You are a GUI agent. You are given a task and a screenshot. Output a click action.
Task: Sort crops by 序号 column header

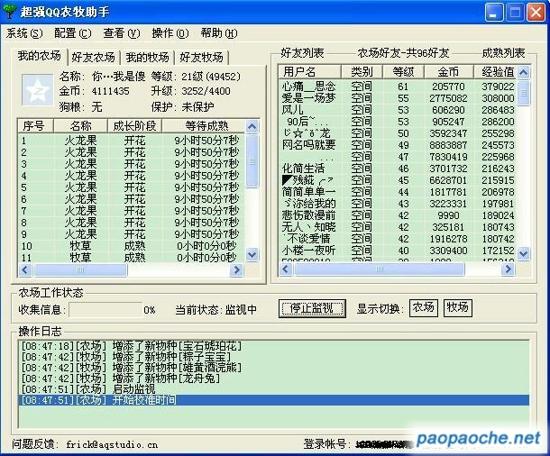pos(35,126)
